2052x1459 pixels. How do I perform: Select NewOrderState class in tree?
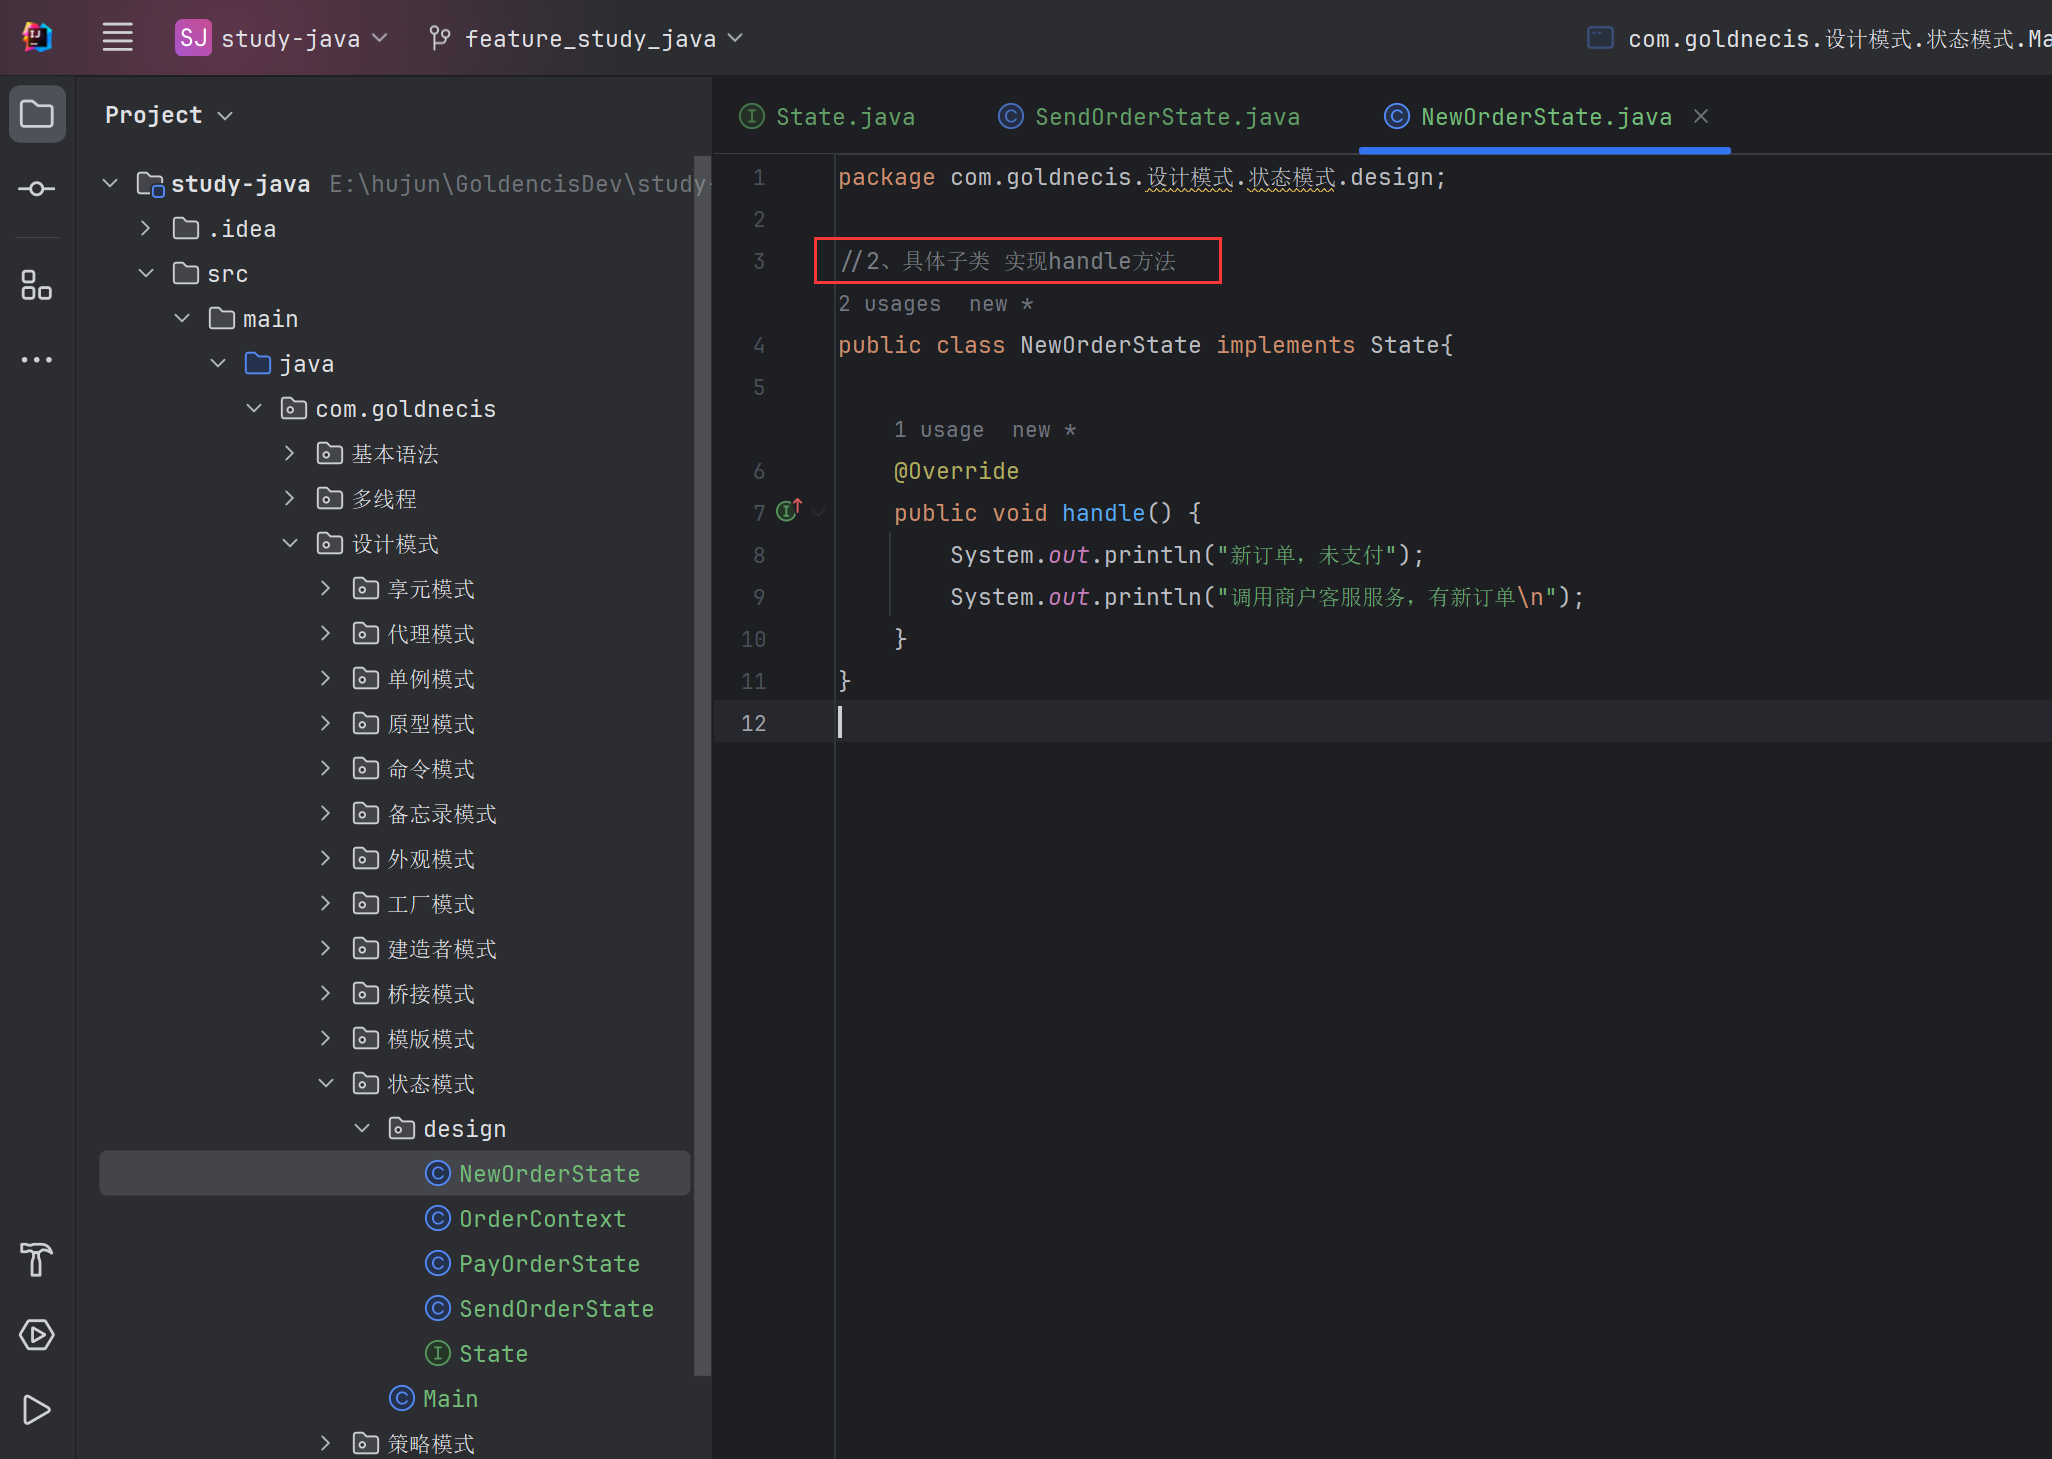[x=395, y=1174]
